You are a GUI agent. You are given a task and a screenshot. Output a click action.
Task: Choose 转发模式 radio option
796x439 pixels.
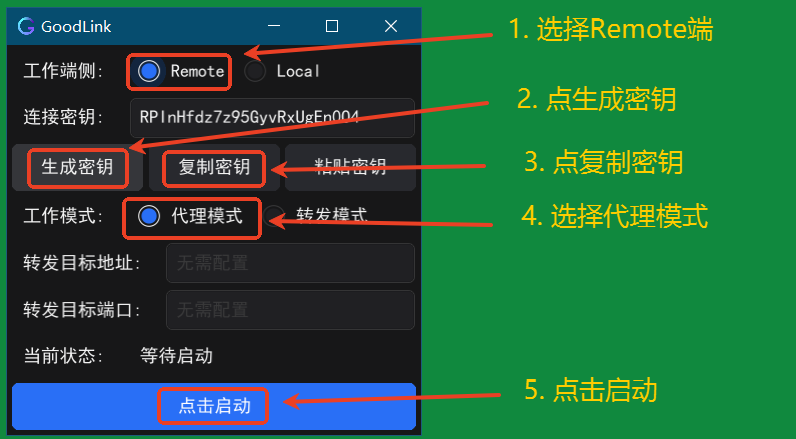pos(274,217)
